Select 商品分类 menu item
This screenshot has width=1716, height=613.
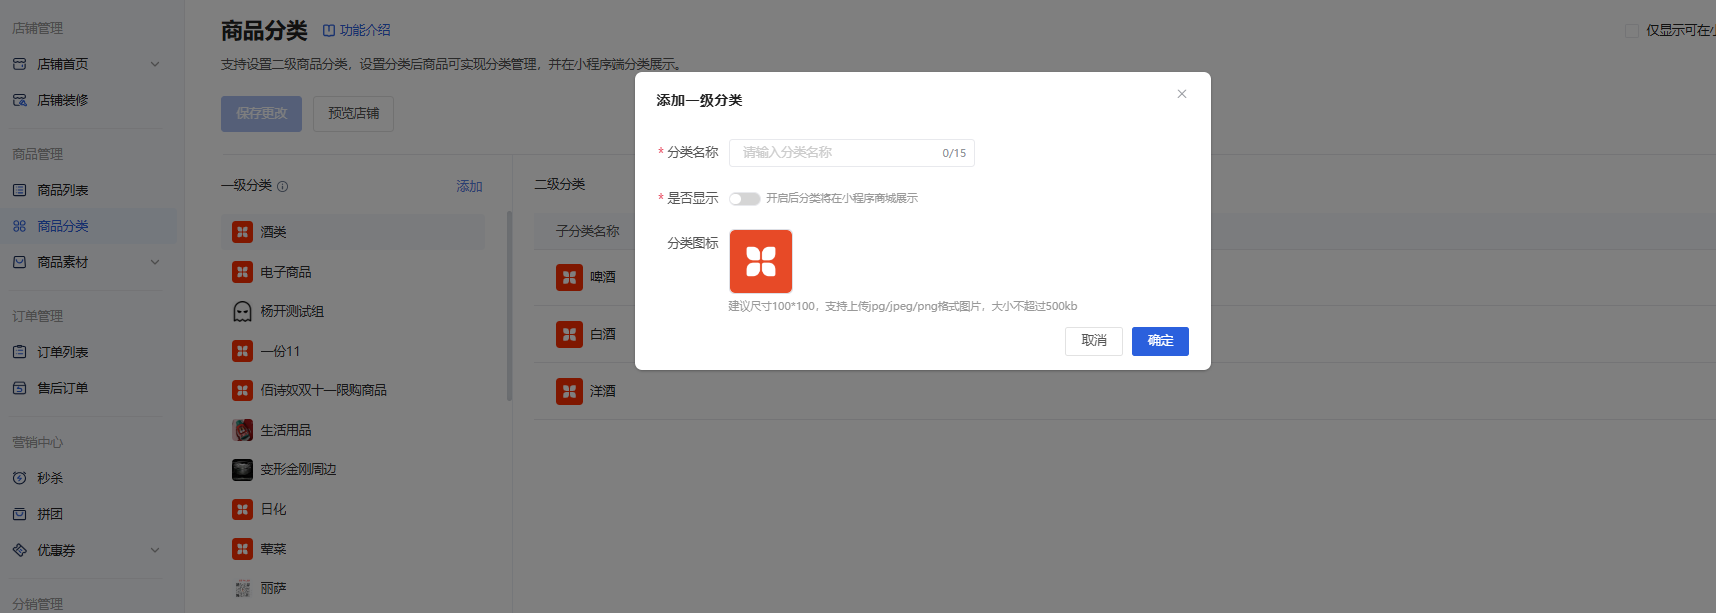click(88, 226)
